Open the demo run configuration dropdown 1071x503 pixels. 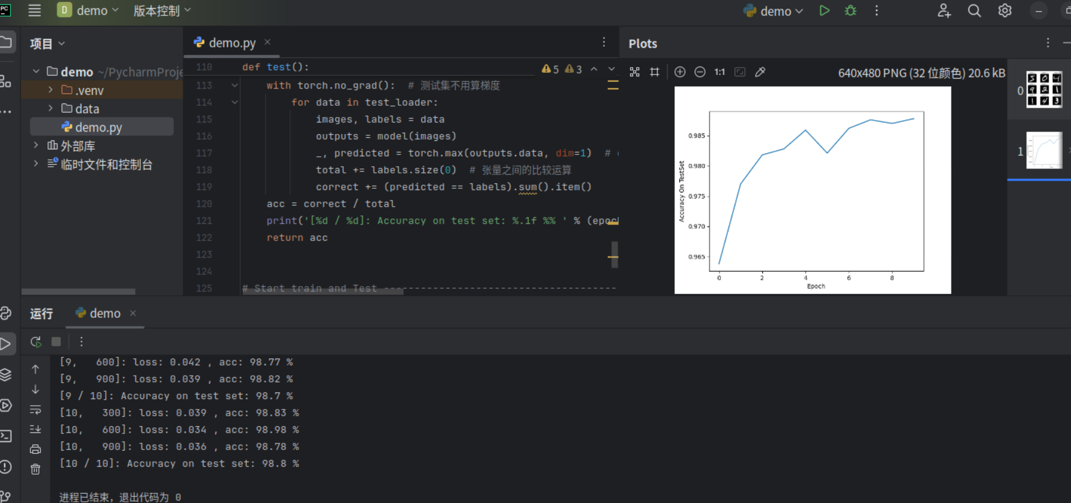pos(774,11)
